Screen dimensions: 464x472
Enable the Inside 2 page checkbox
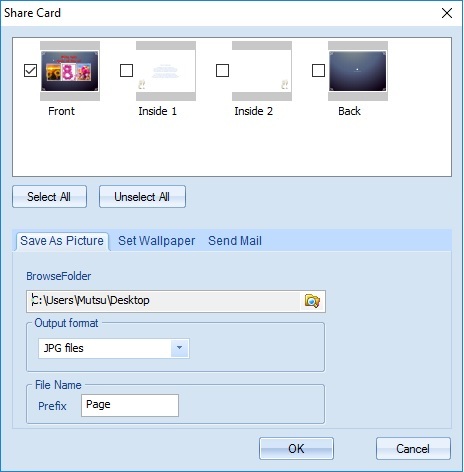click(222, 71)
